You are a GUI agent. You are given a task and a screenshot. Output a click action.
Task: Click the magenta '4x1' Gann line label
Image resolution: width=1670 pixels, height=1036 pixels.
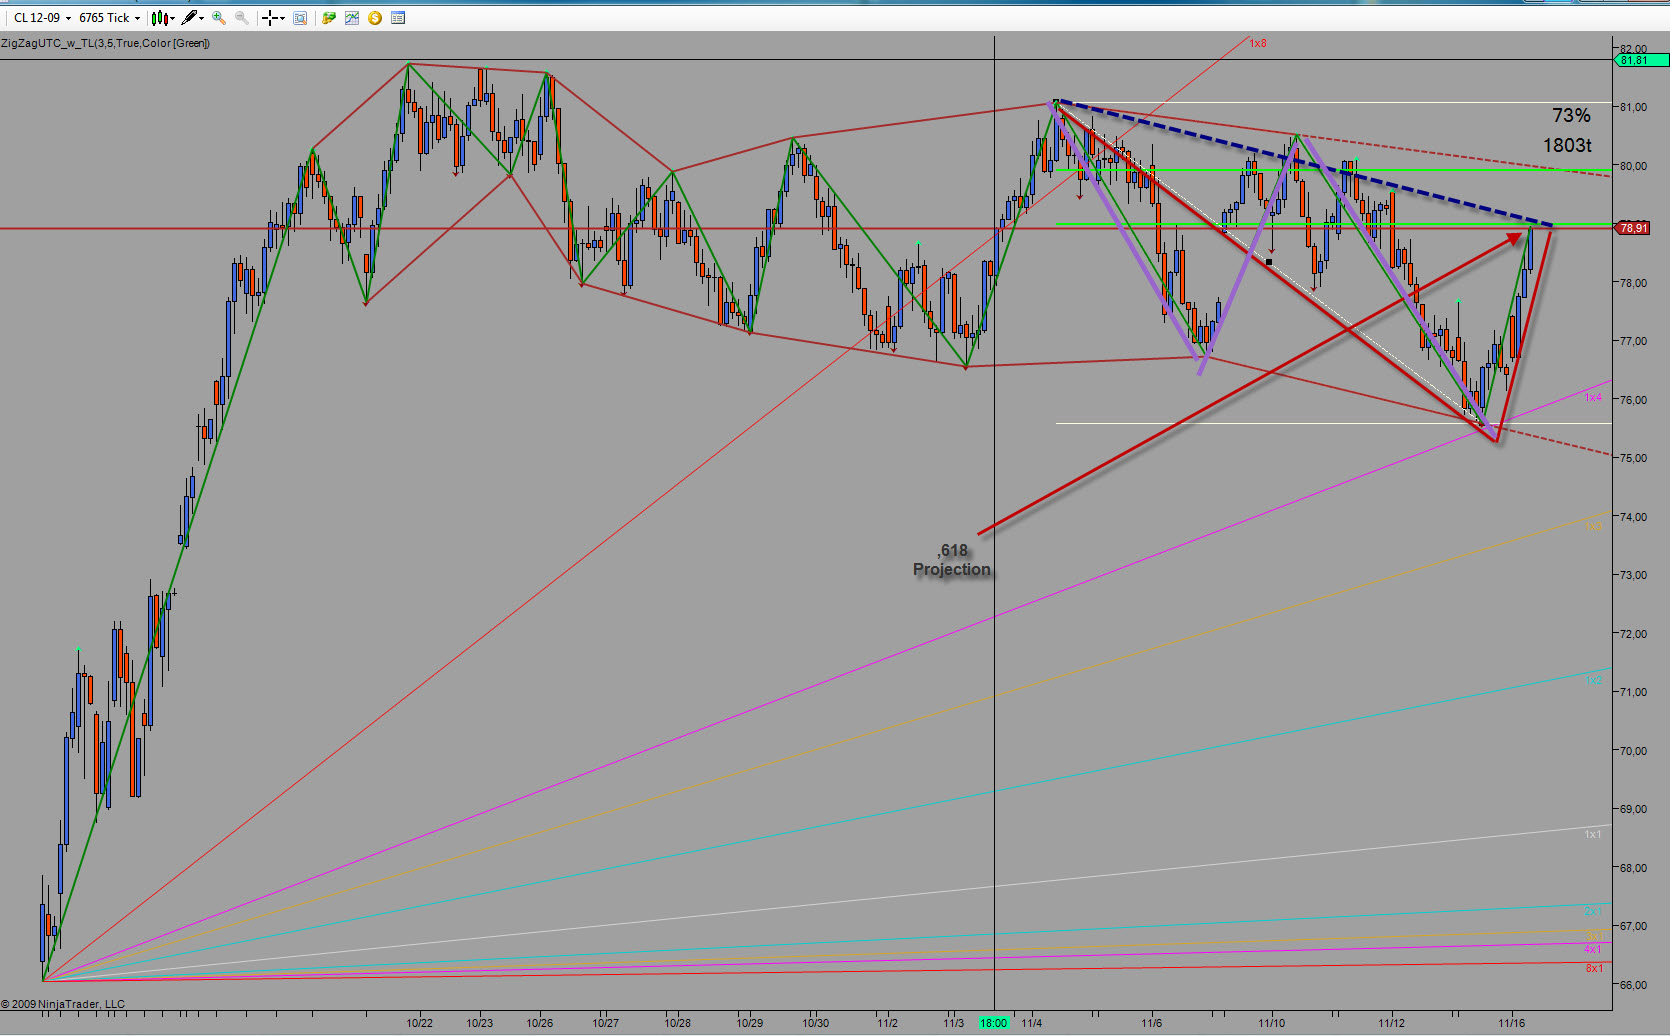click(x=1593, y=949)
